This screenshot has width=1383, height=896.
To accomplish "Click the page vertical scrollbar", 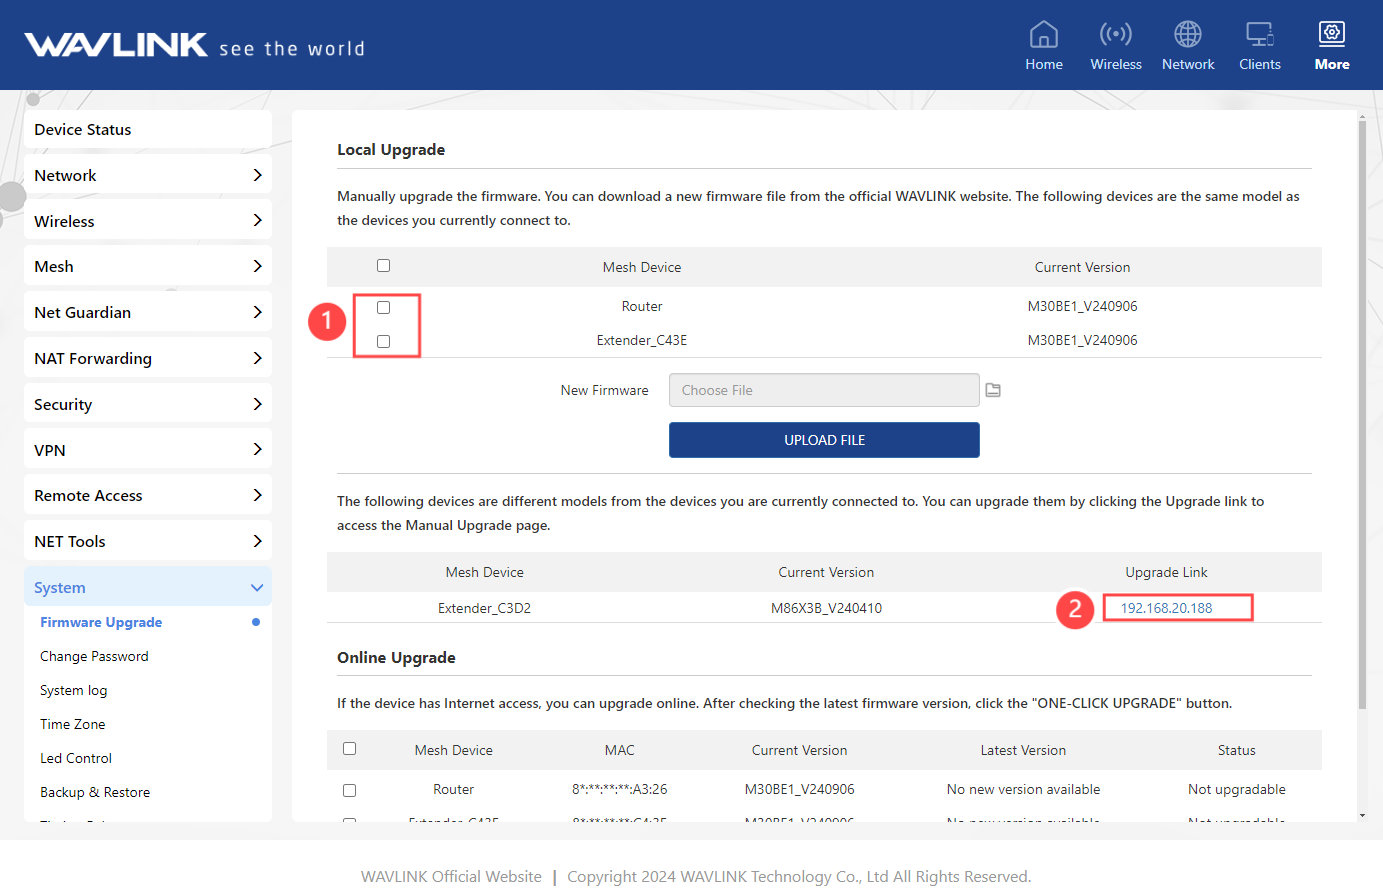I will pos(1362,400).
